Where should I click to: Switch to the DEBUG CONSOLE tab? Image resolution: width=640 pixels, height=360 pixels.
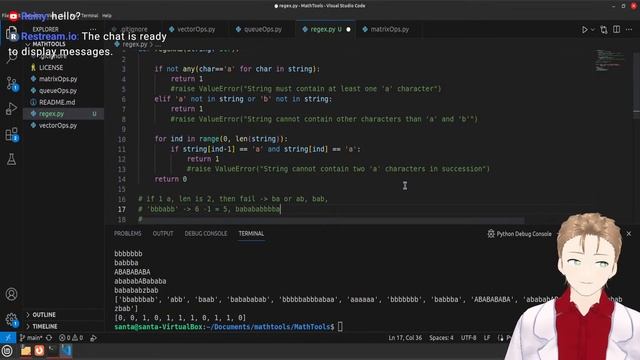(206, 233)
